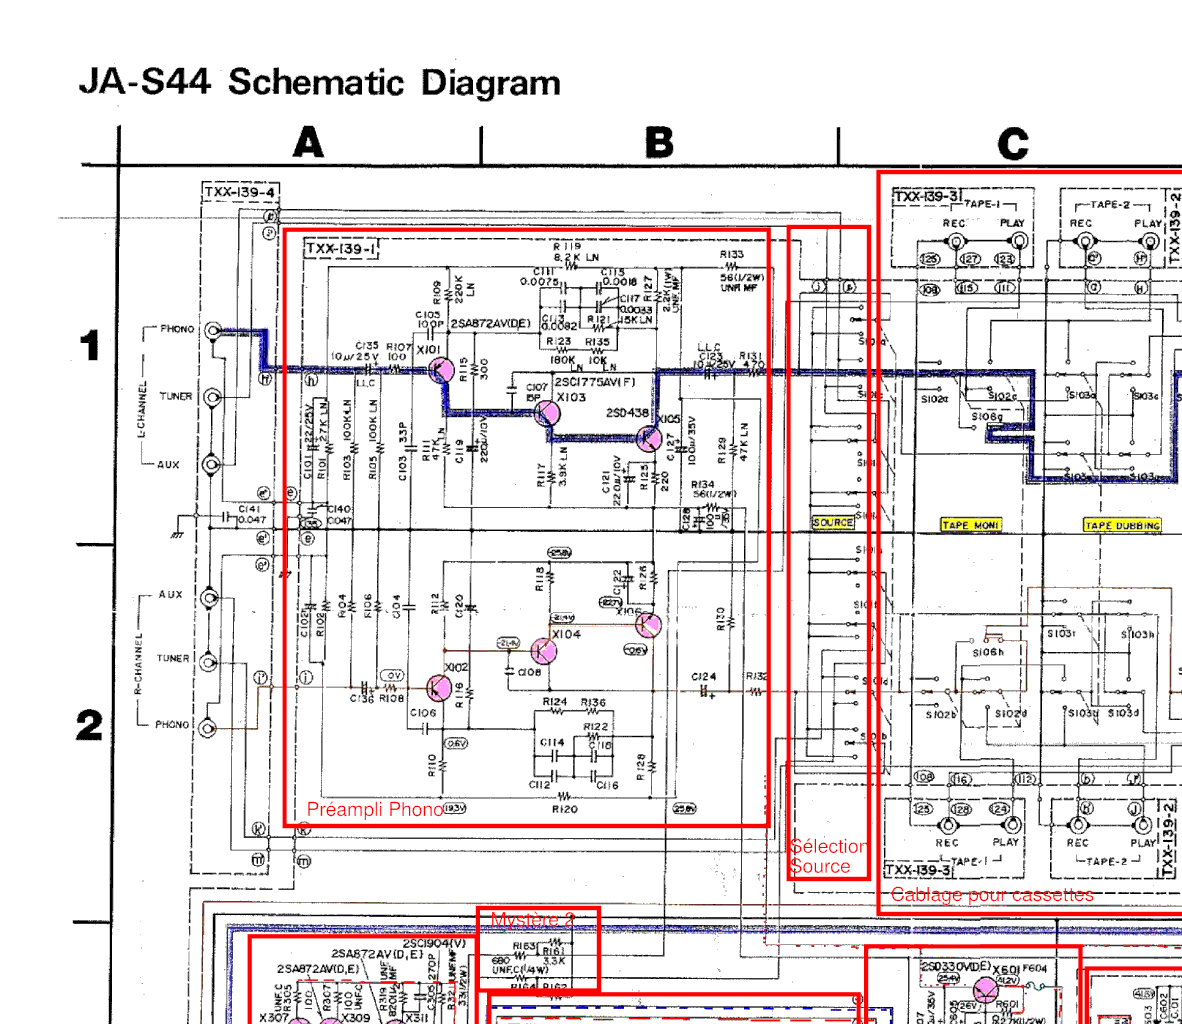This screenshot has height=1024, width=1182.
Task: Click the 'S103f' switch label
Action: (1061, 633)
